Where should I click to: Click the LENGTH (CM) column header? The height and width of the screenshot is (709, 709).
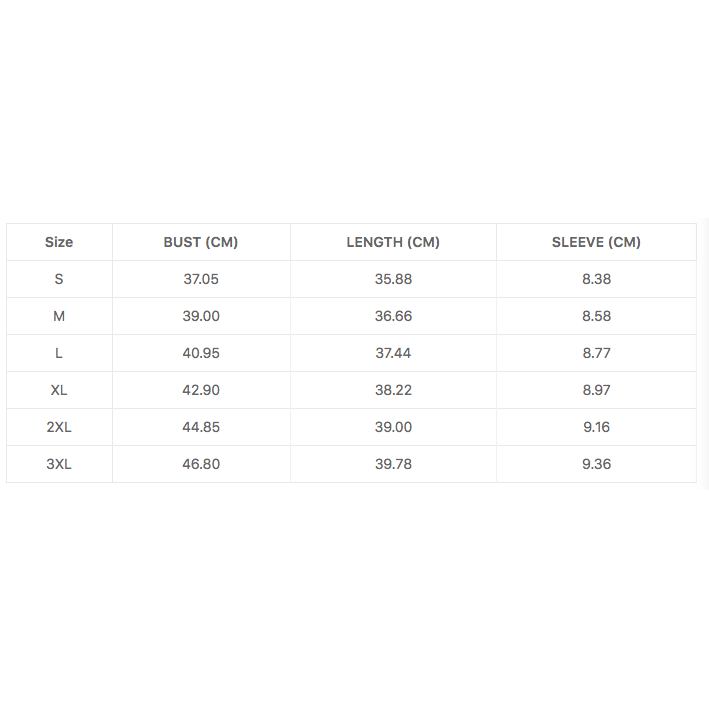(393, 242)
